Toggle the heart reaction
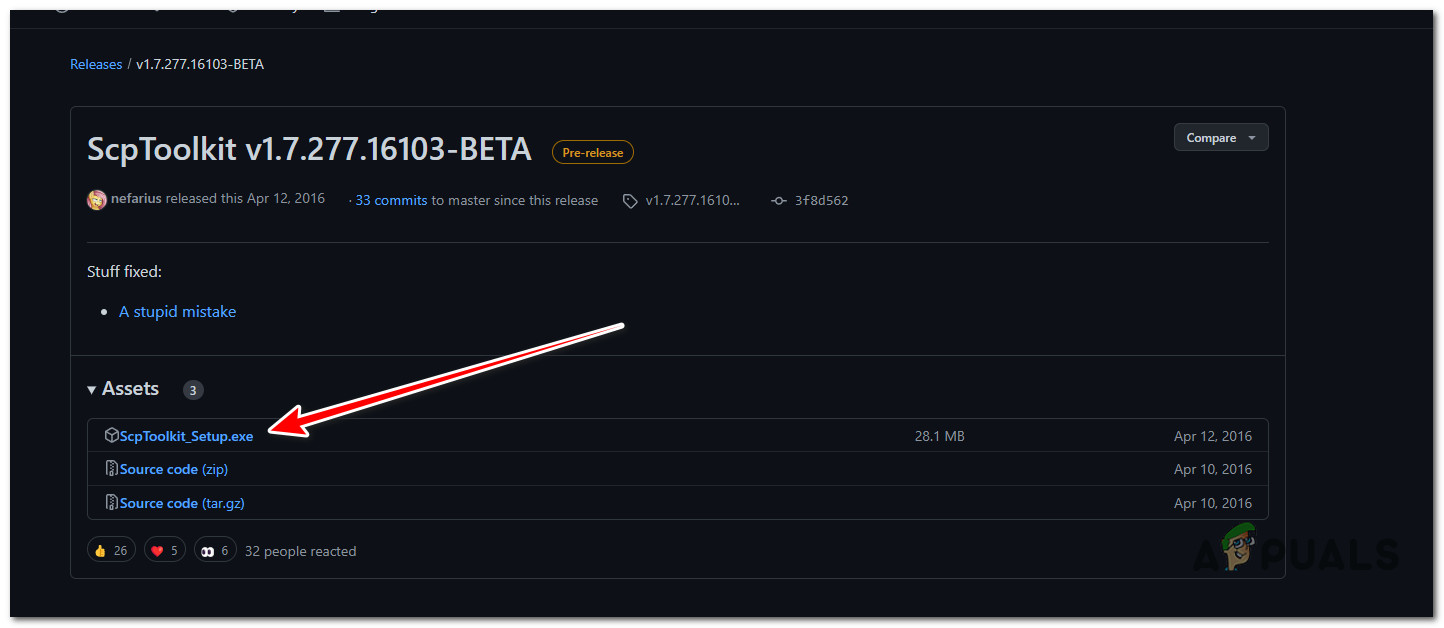 (x=165, y=551)
